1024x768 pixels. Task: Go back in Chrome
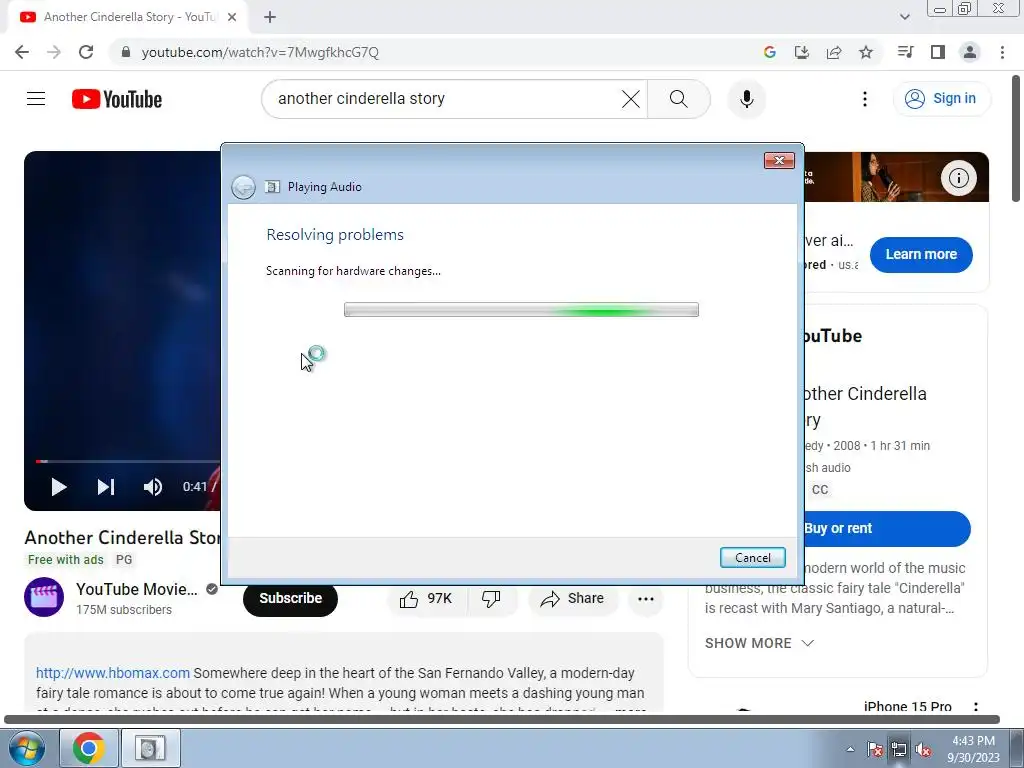pyautogui.click(x=22, y=52)
